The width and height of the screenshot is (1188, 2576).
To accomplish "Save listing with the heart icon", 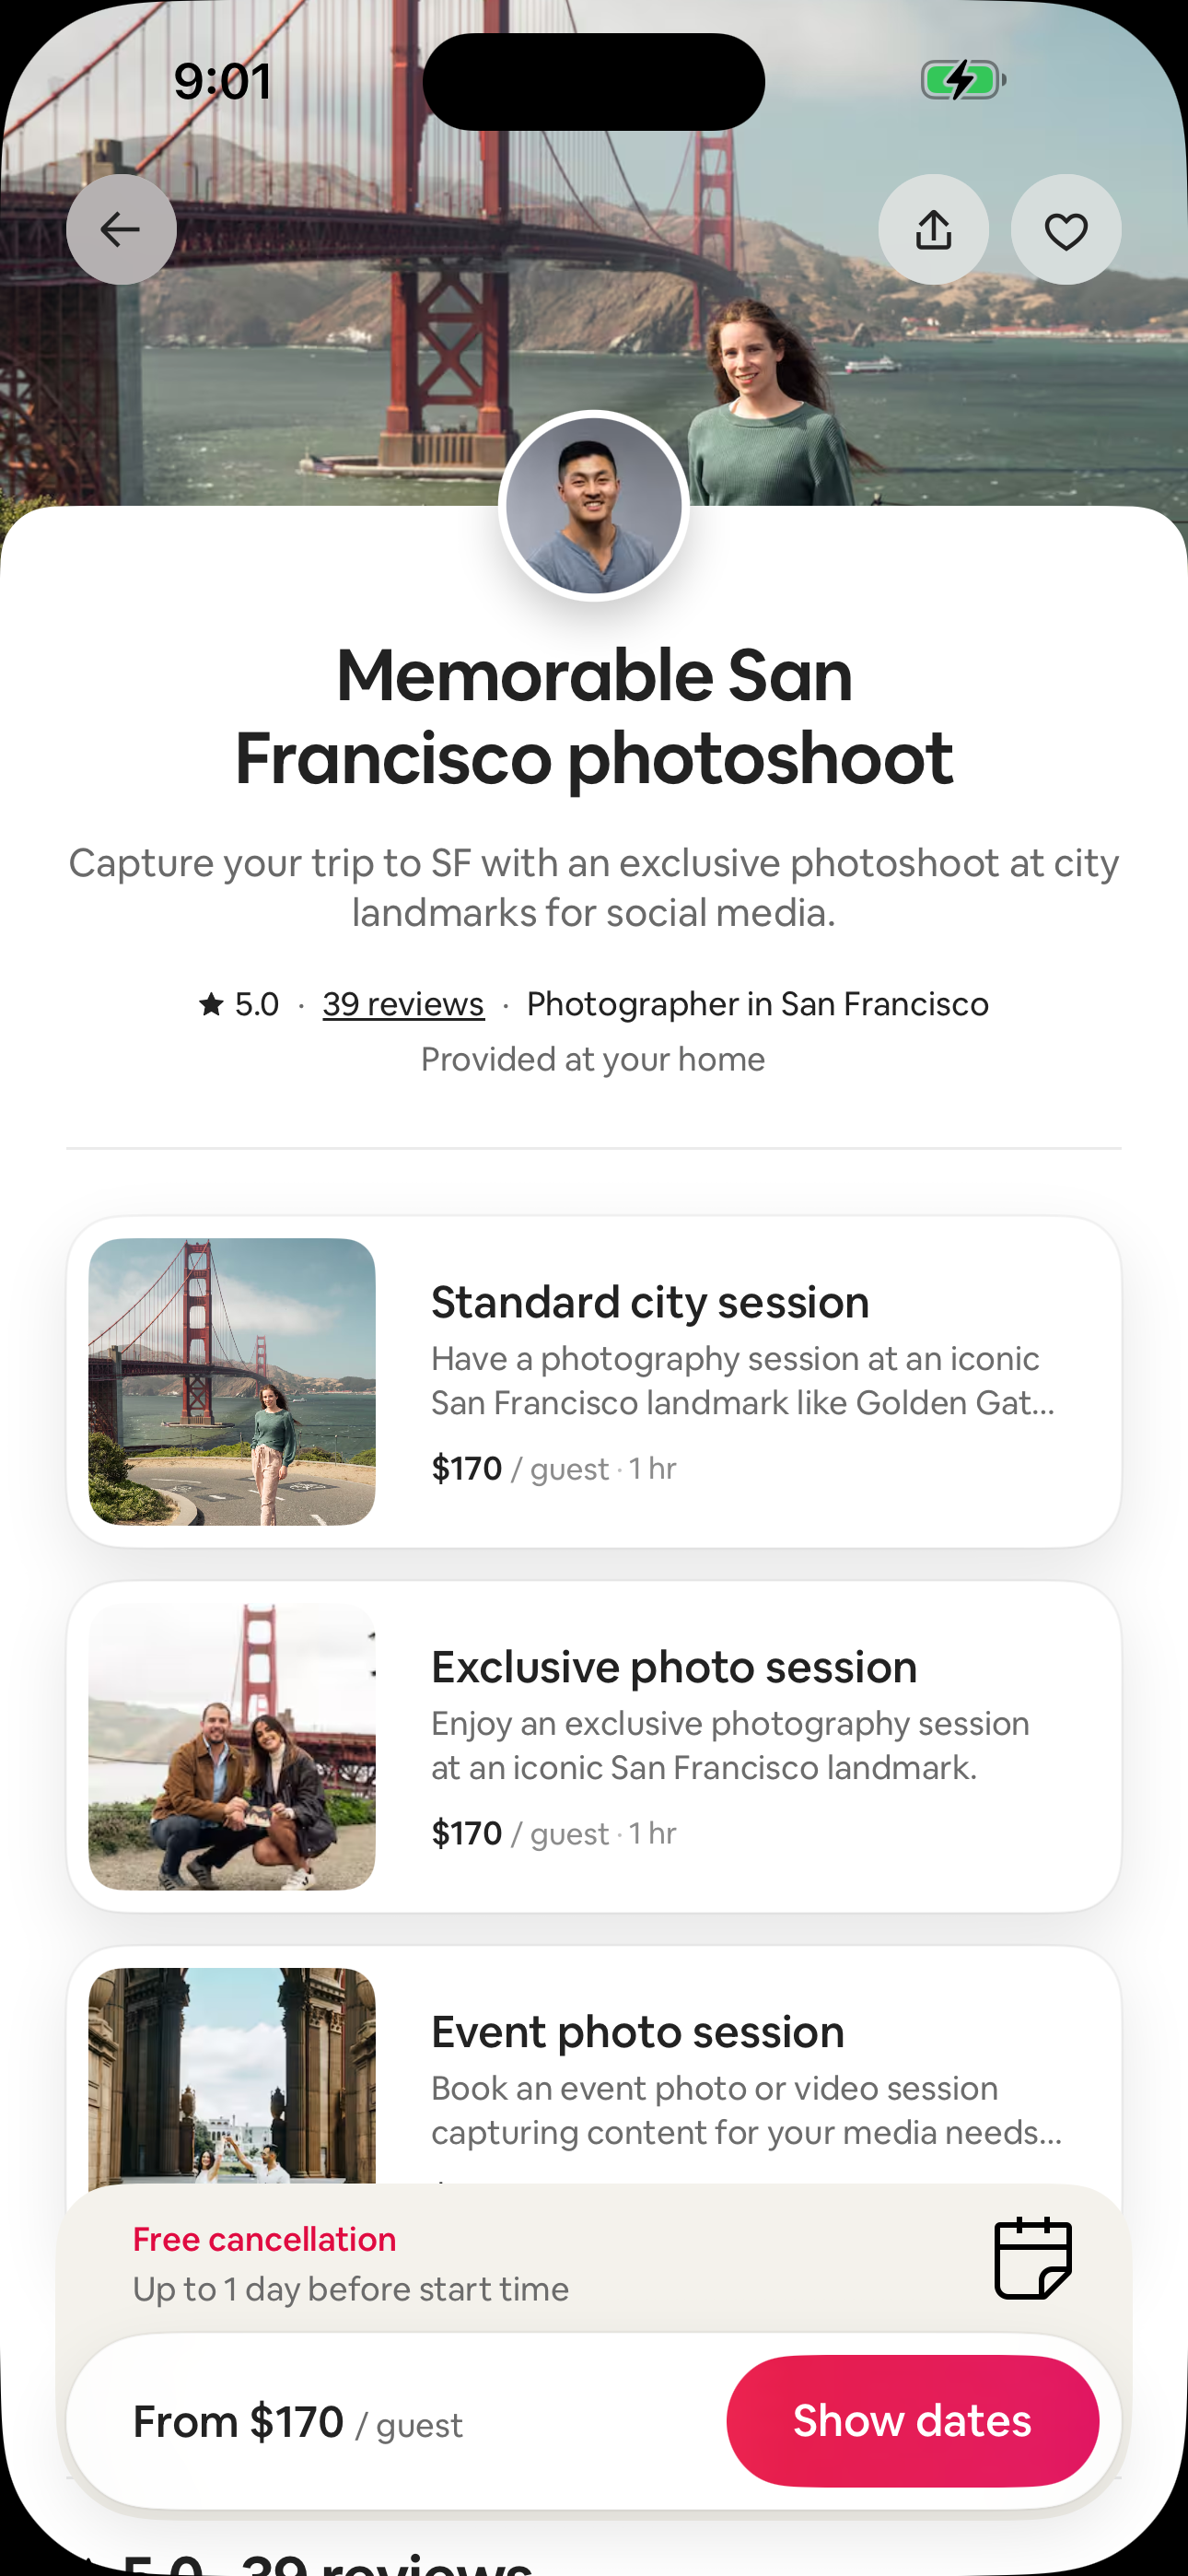I will tap(1065, 230).
